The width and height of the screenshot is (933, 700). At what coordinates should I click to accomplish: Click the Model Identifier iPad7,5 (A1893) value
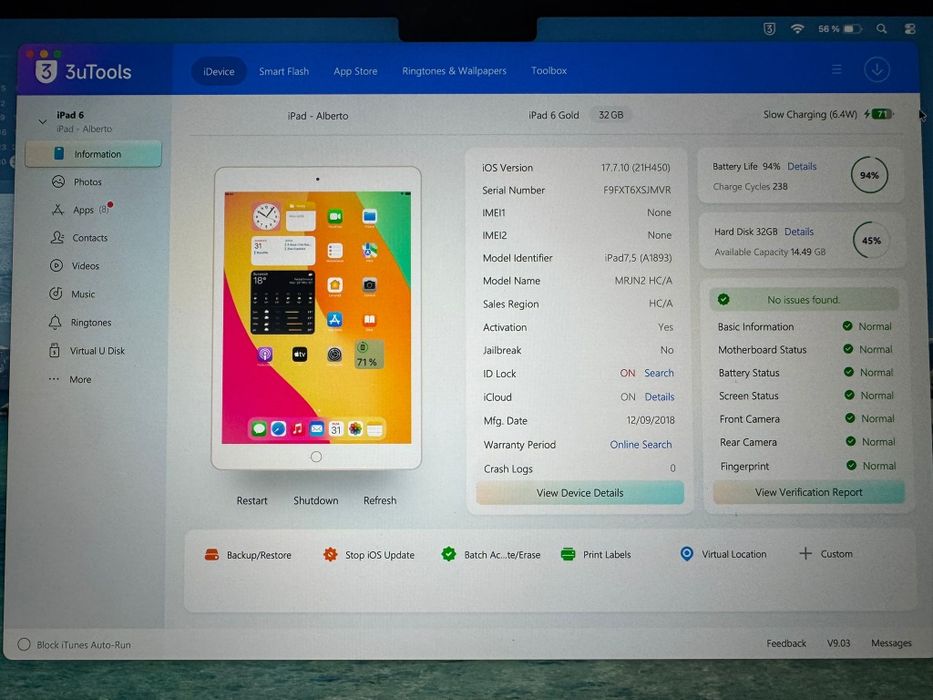tap(638, 258)
